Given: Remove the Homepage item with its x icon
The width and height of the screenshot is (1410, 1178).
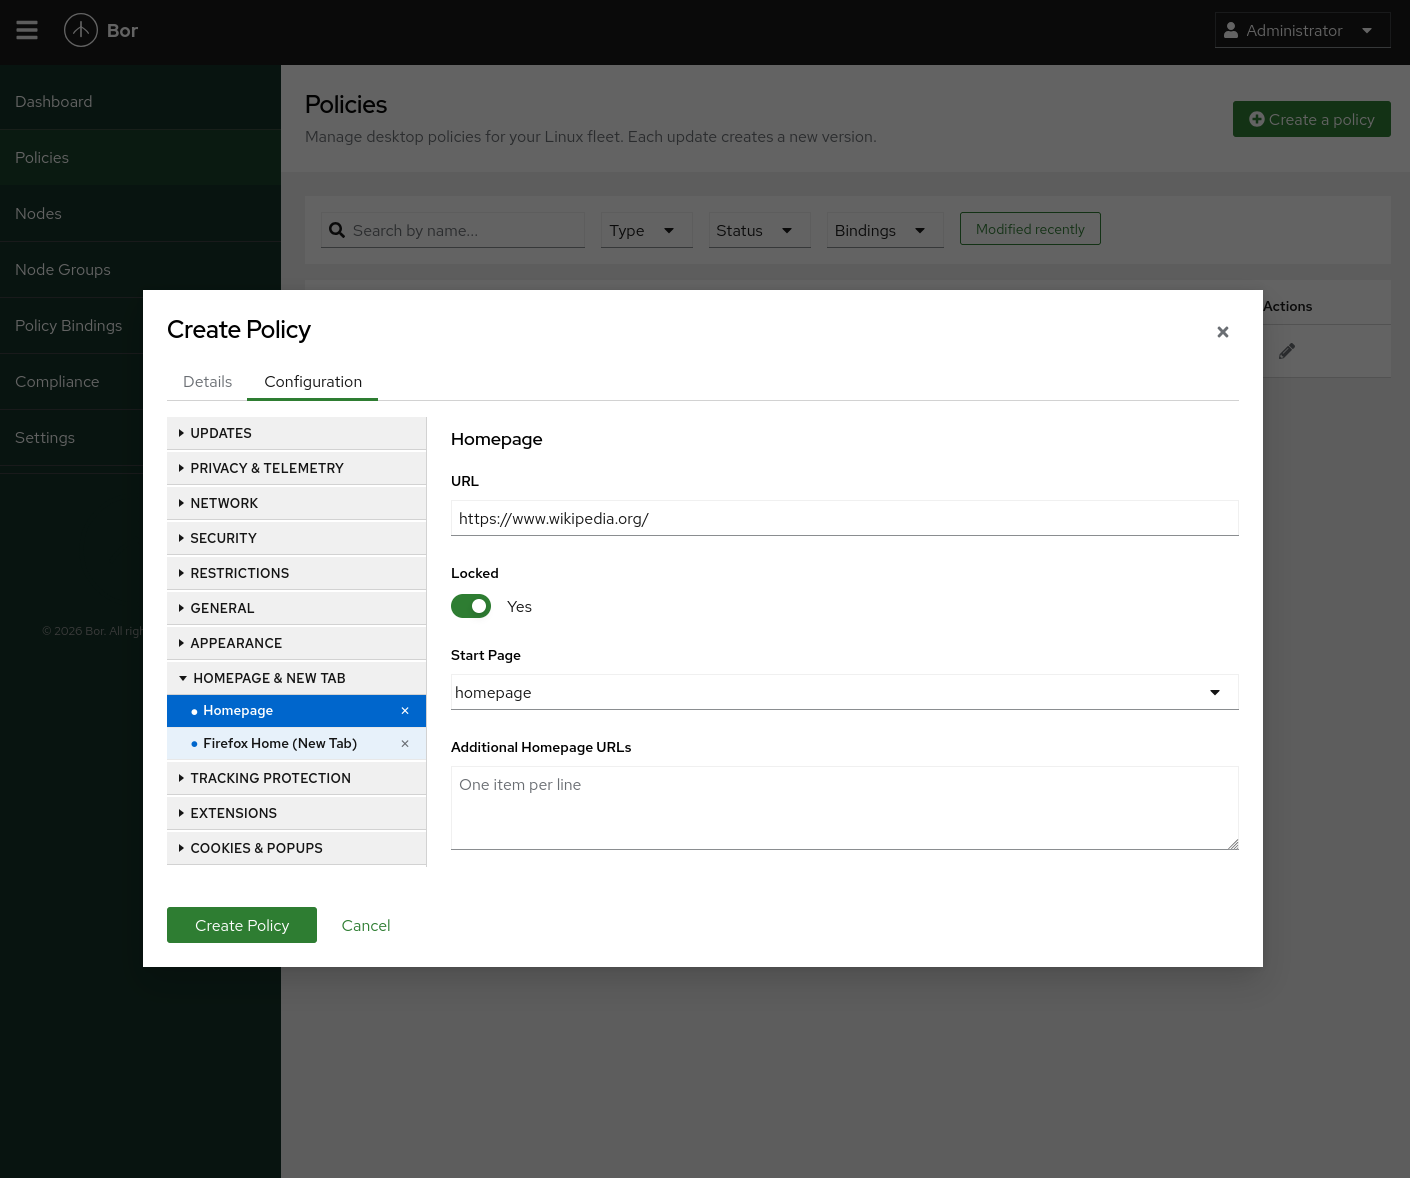Looking at the screenshot, I should tap(405, 711).
